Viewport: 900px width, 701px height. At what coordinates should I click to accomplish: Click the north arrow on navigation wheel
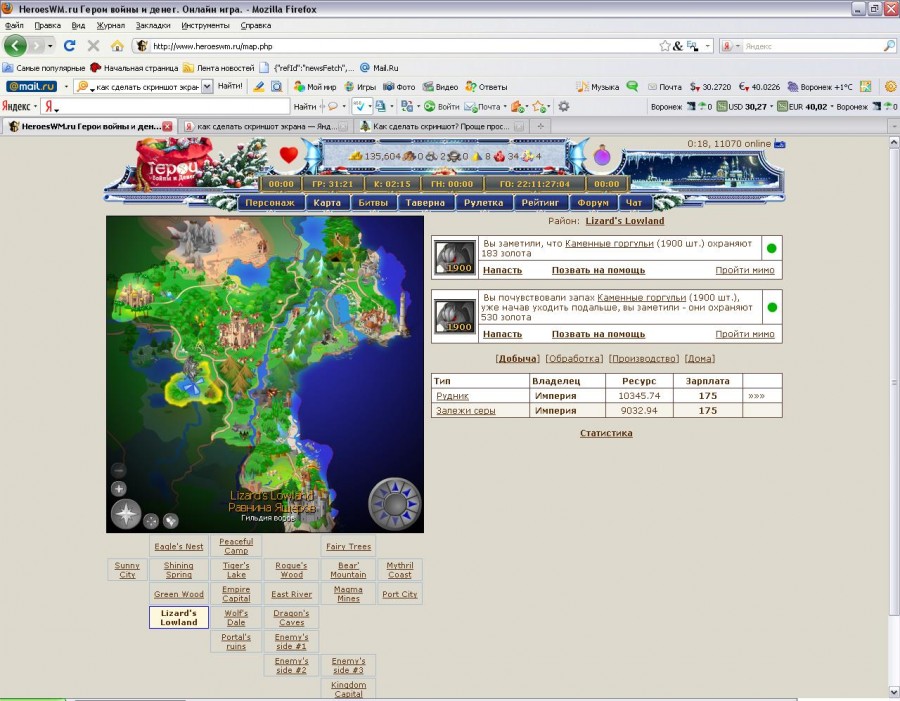click(395, 487)
